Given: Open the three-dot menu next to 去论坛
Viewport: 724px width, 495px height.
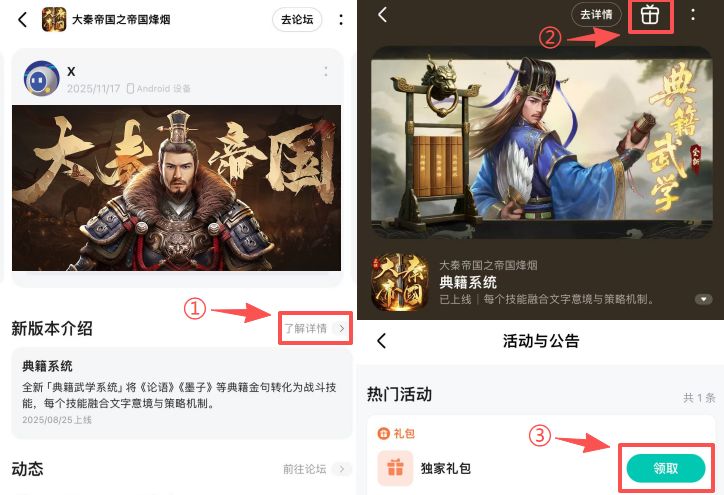Looking at the screenshot, I should (x=341, y=19).
